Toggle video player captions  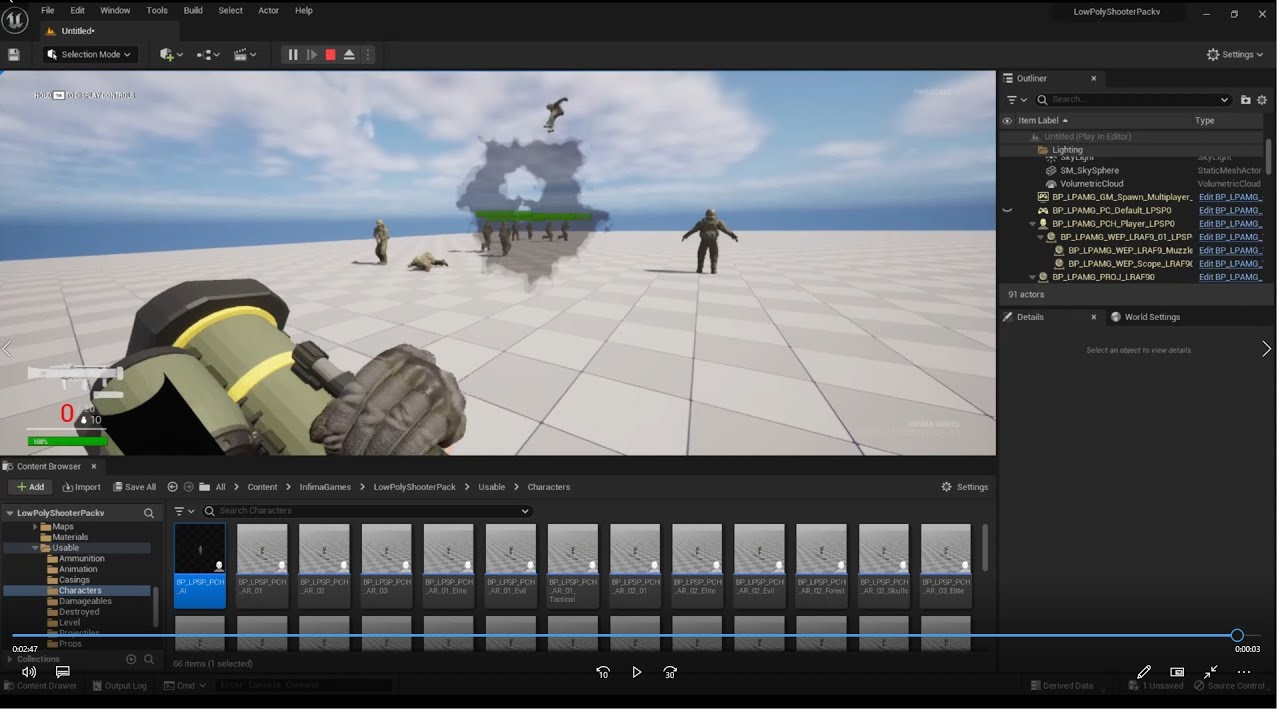click(63, 672)
